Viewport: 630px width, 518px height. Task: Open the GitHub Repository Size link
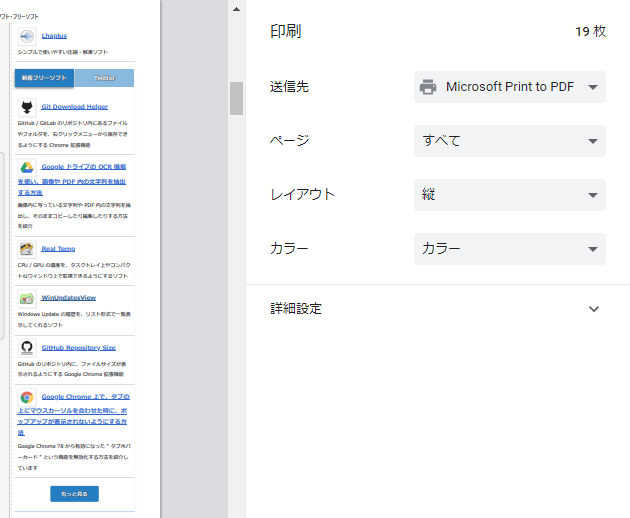[79, 348]
